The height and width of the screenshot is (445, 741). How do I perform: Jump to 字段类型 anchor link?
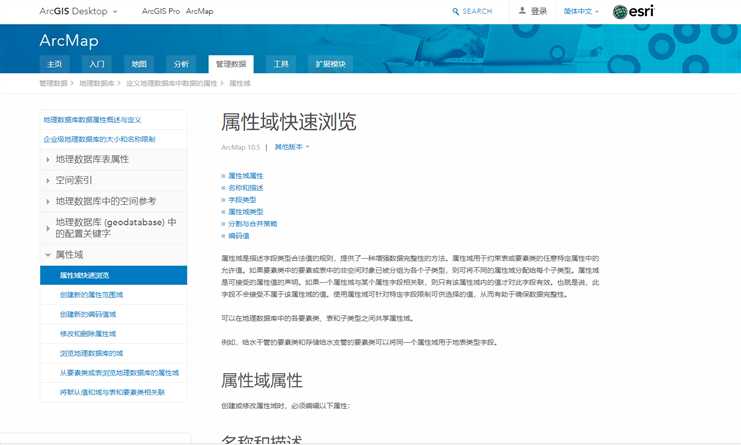tap(242, 200)
